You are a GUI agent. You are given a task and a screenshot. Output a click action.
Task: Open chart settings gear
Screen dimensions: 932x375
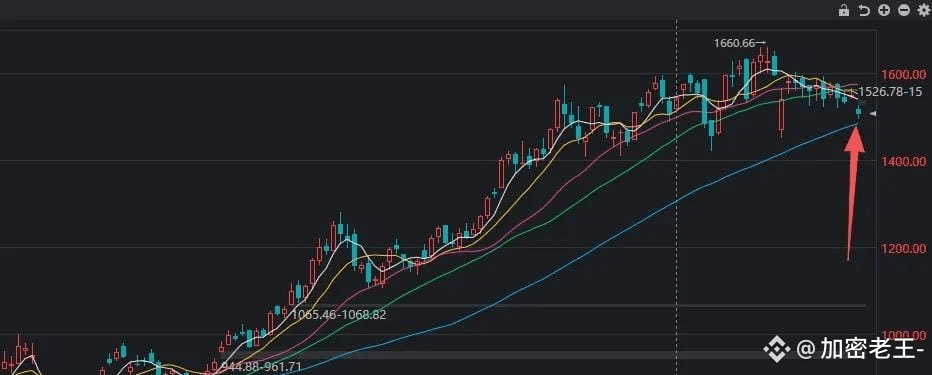tap(924, 10)
